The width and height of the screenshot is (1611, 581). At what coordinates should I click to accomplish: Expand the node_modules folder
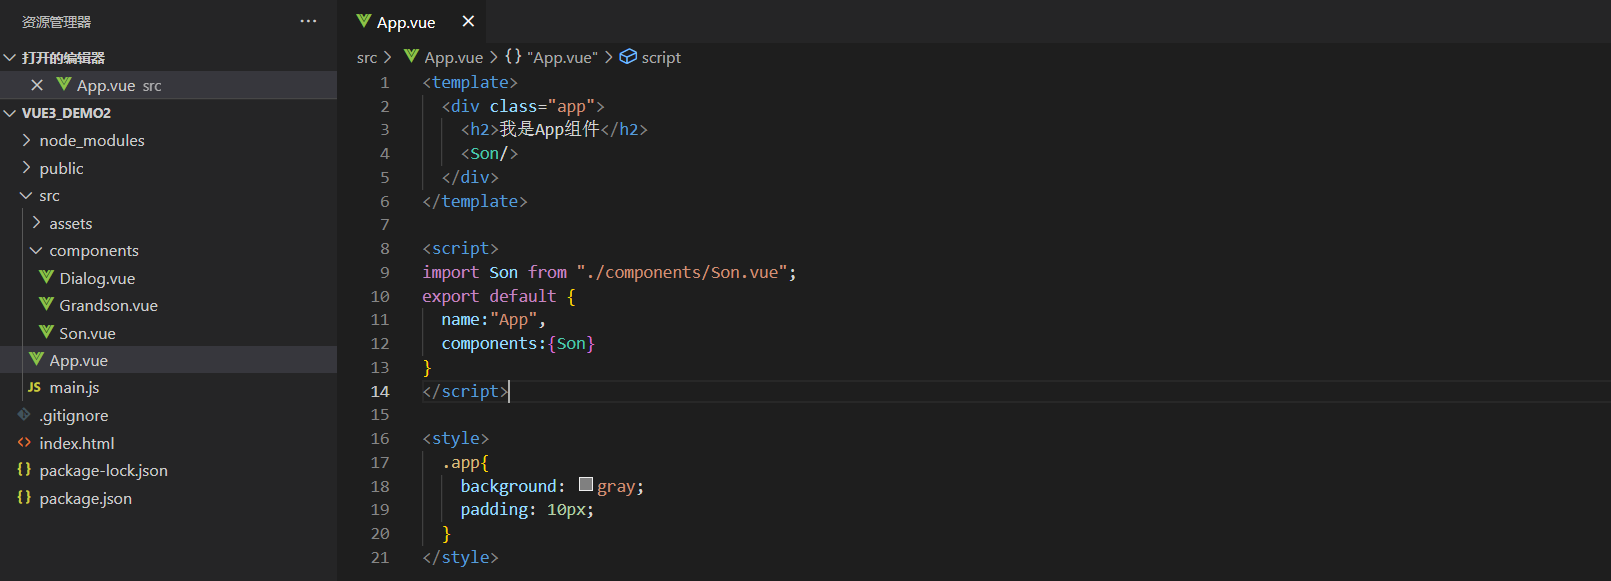(27, 140)
